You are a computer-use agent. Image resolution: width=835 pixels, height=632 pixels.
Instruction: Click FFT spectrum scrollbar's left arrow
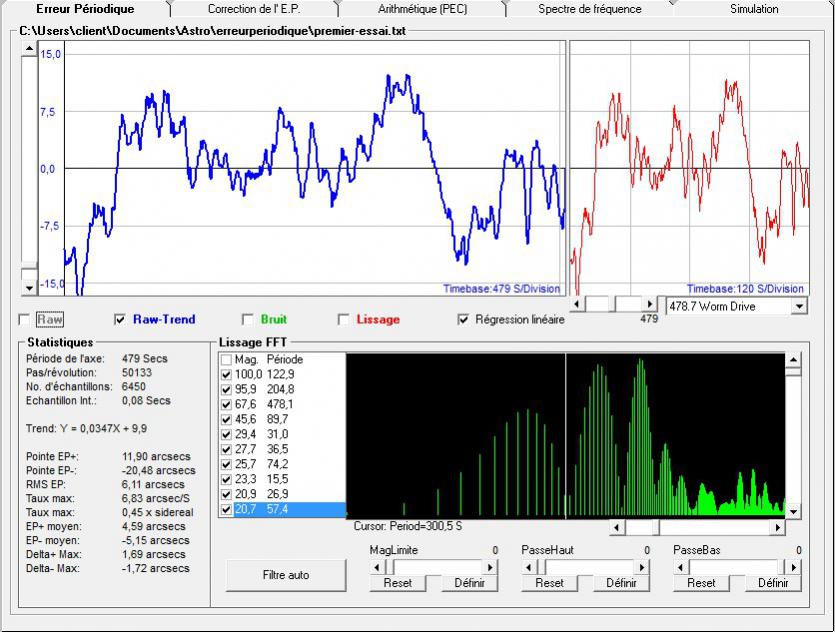click(617, 526)
